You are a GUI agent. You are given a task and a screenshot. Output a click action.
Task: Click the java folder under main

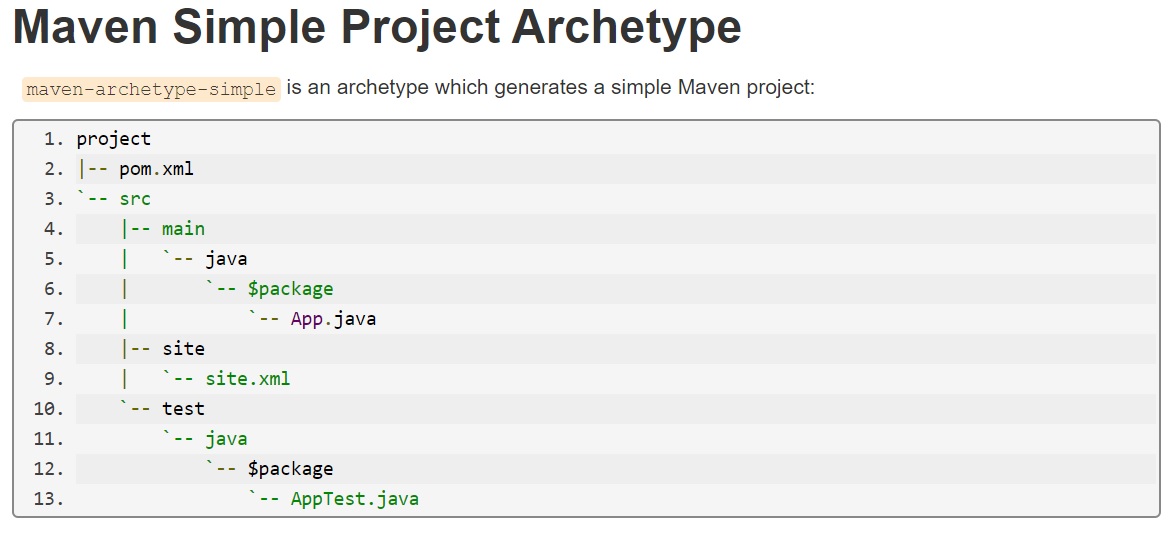pos(226,259)
